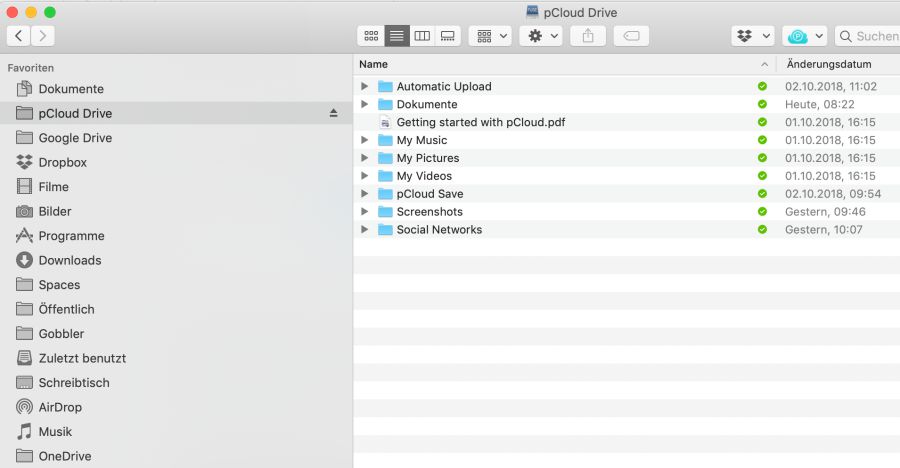Viewport: 900px width, 468px height.
Task: Switch to icon view
Action: coord(371,36)
